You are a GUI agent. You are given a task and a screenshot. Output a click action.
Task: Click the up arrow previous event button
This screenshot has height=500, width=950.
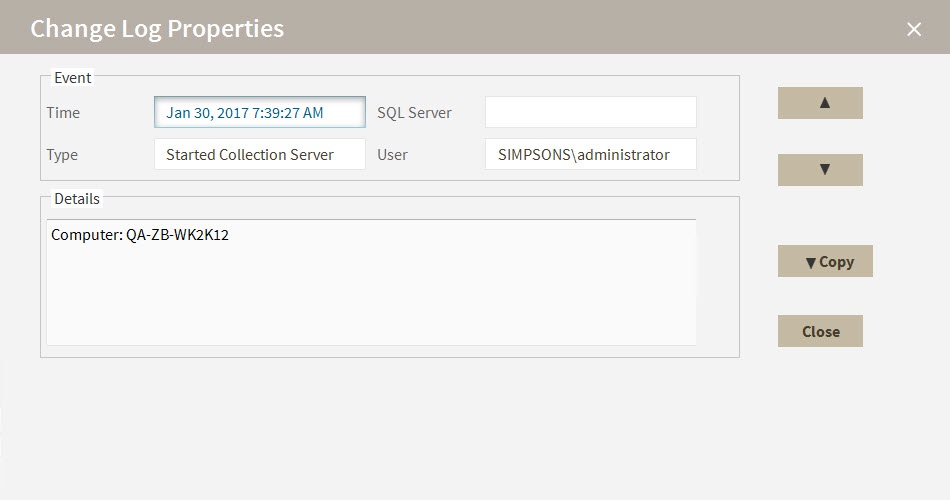pyautogui.click(x=820, y=103)
